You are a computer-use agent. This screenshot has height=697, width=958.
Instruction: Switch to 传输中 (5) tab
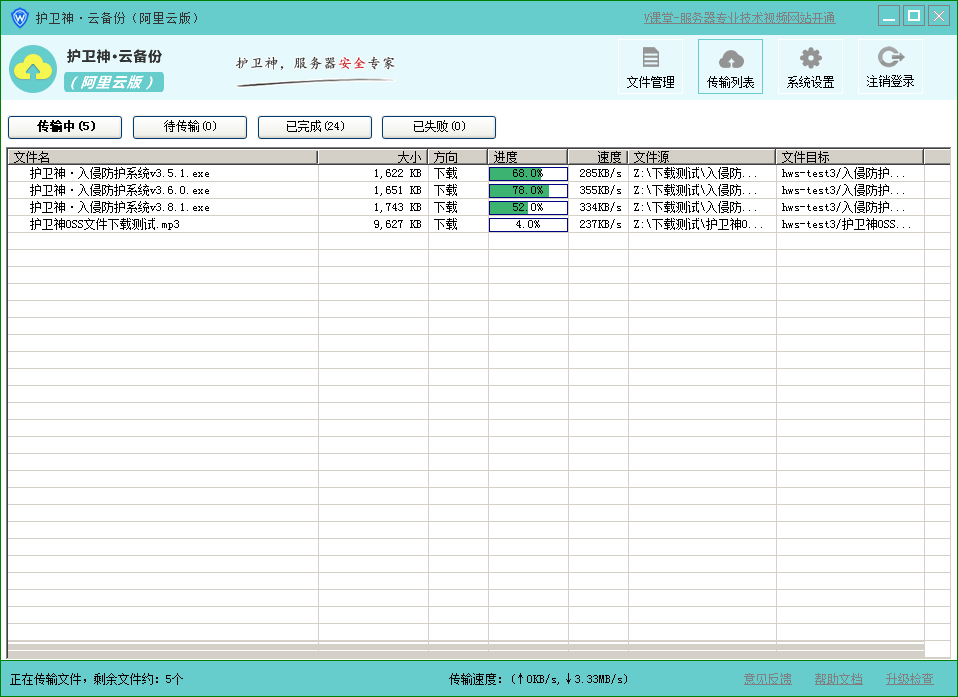[65, 127]
